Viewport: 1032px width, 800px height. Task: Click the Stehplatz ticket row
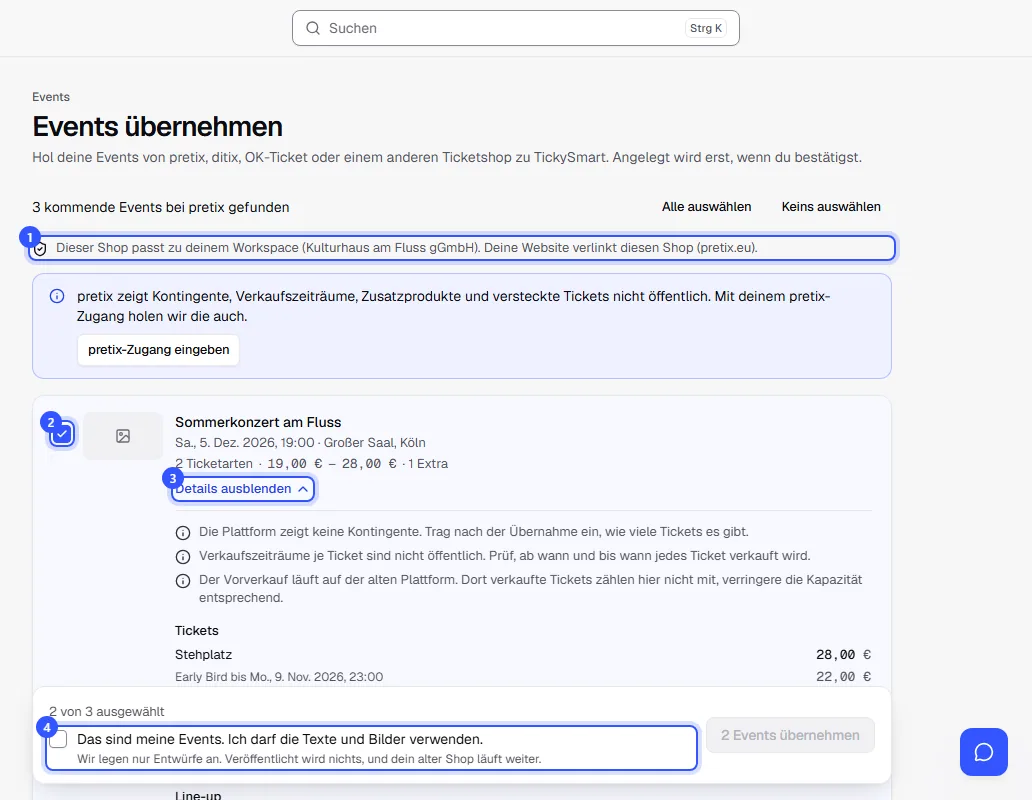click(523, 655)
